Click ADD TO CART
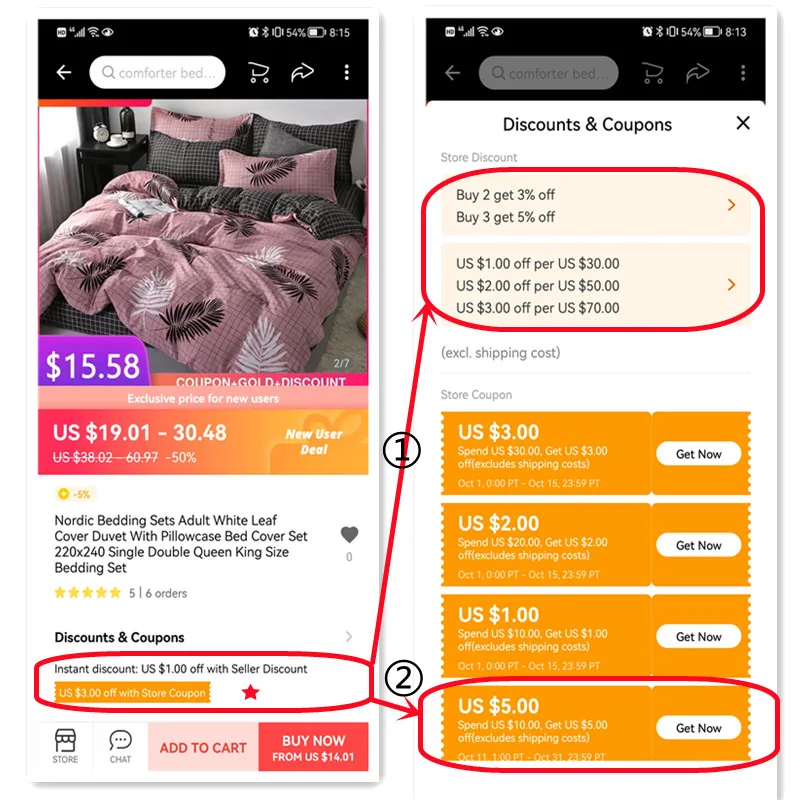Screen dimensions: 800x800 (x=203, y=747)
